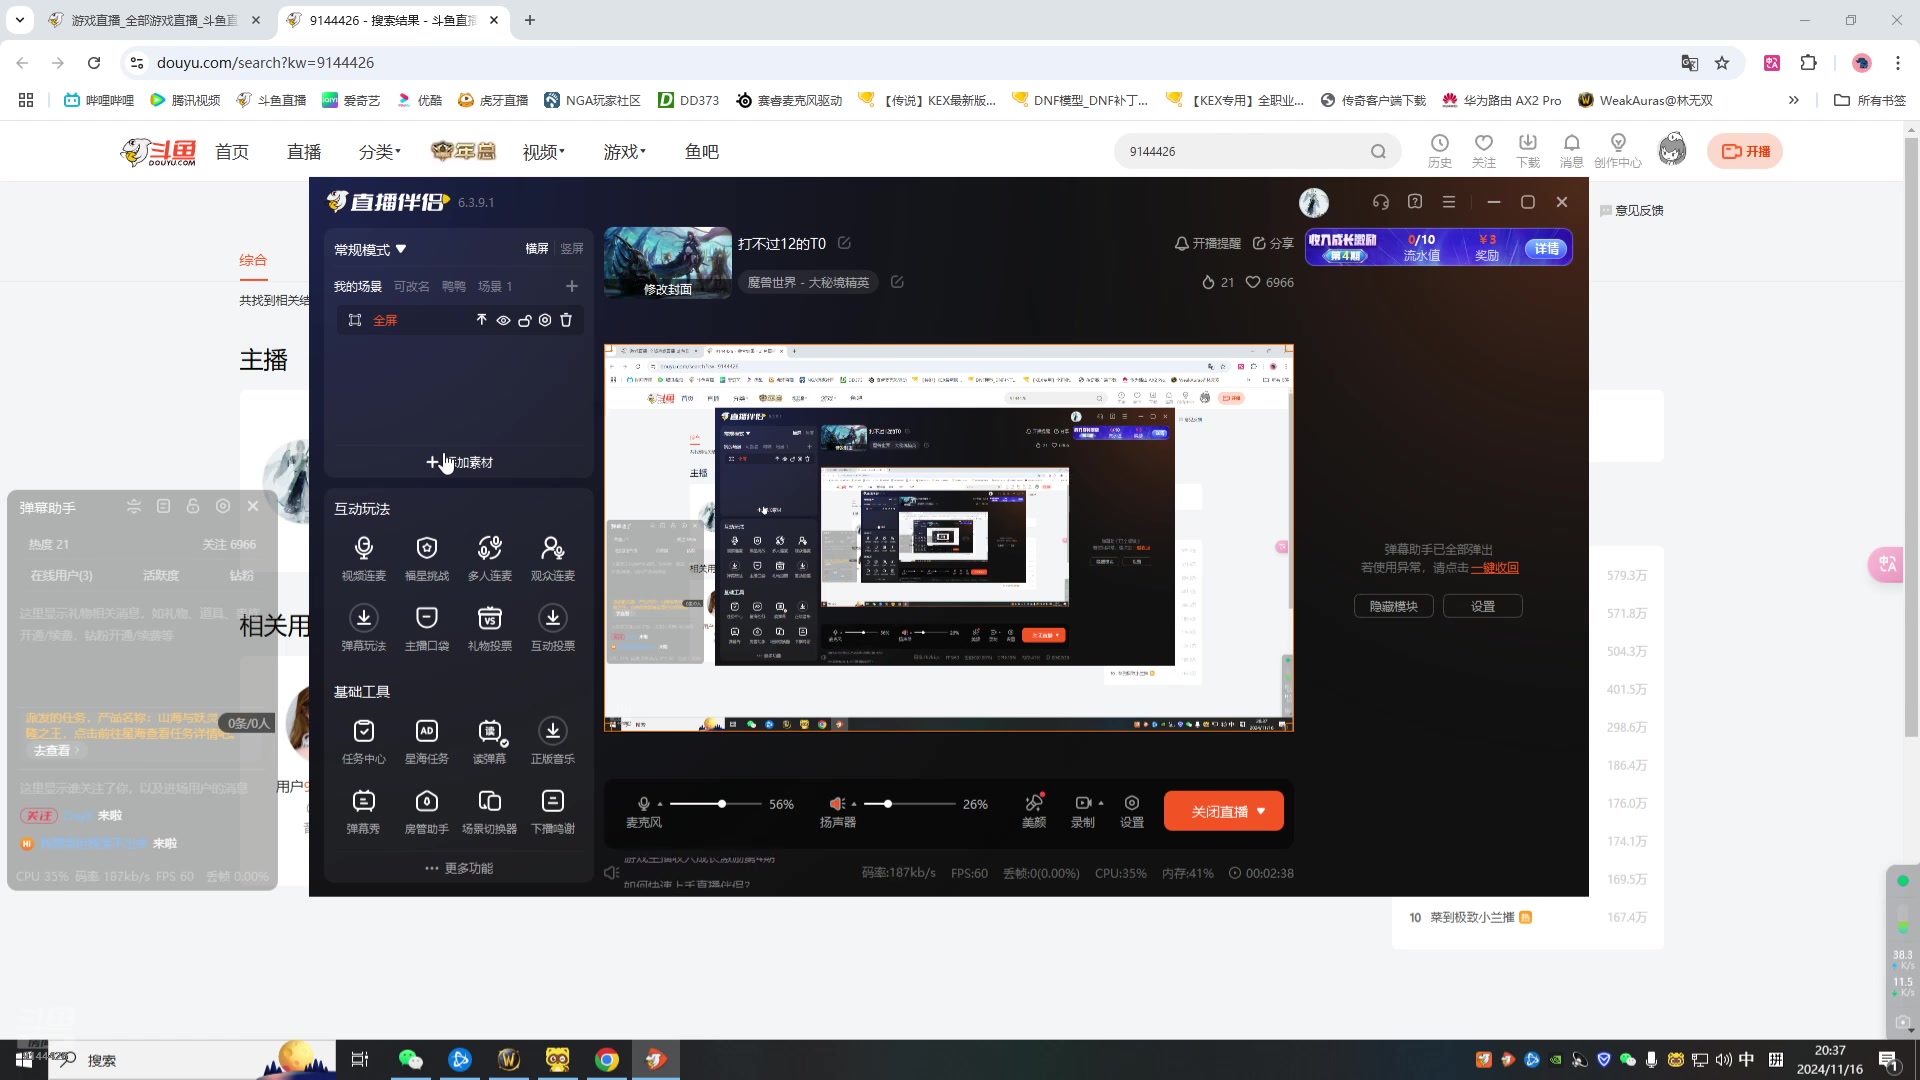
Task: Adjust the microphone volume slider
Action: [716, 804]
